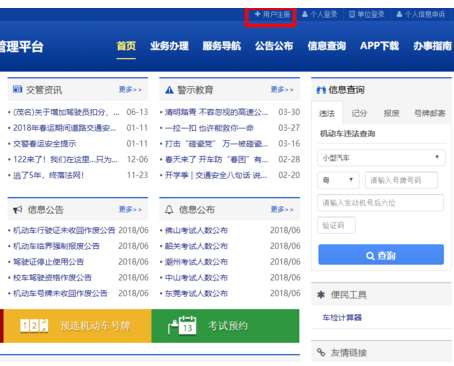Open 机动车号牌未收回作废公告
The height and width of the screenshot is (366, 454).
pyautogui.click(x=60, y=293)
